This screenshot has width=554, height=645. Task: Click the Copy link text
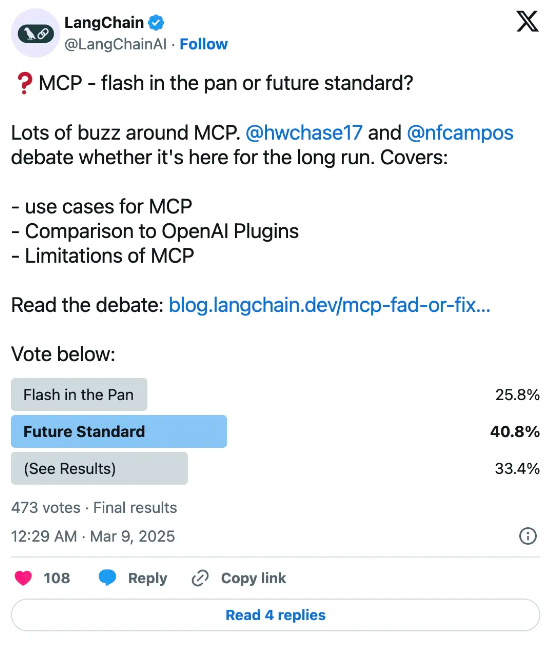click(253, 578)
